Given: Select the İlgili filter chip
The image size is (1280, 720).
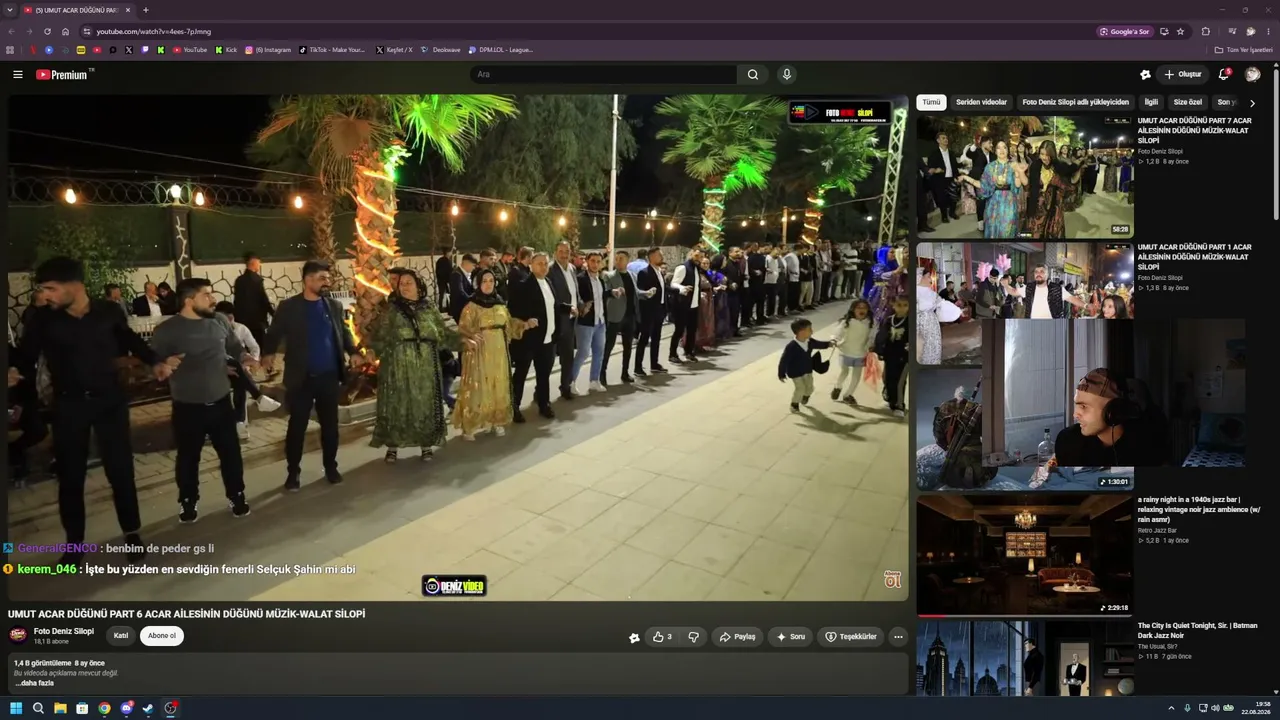Looking at the screenshot, I should 1151,102.
